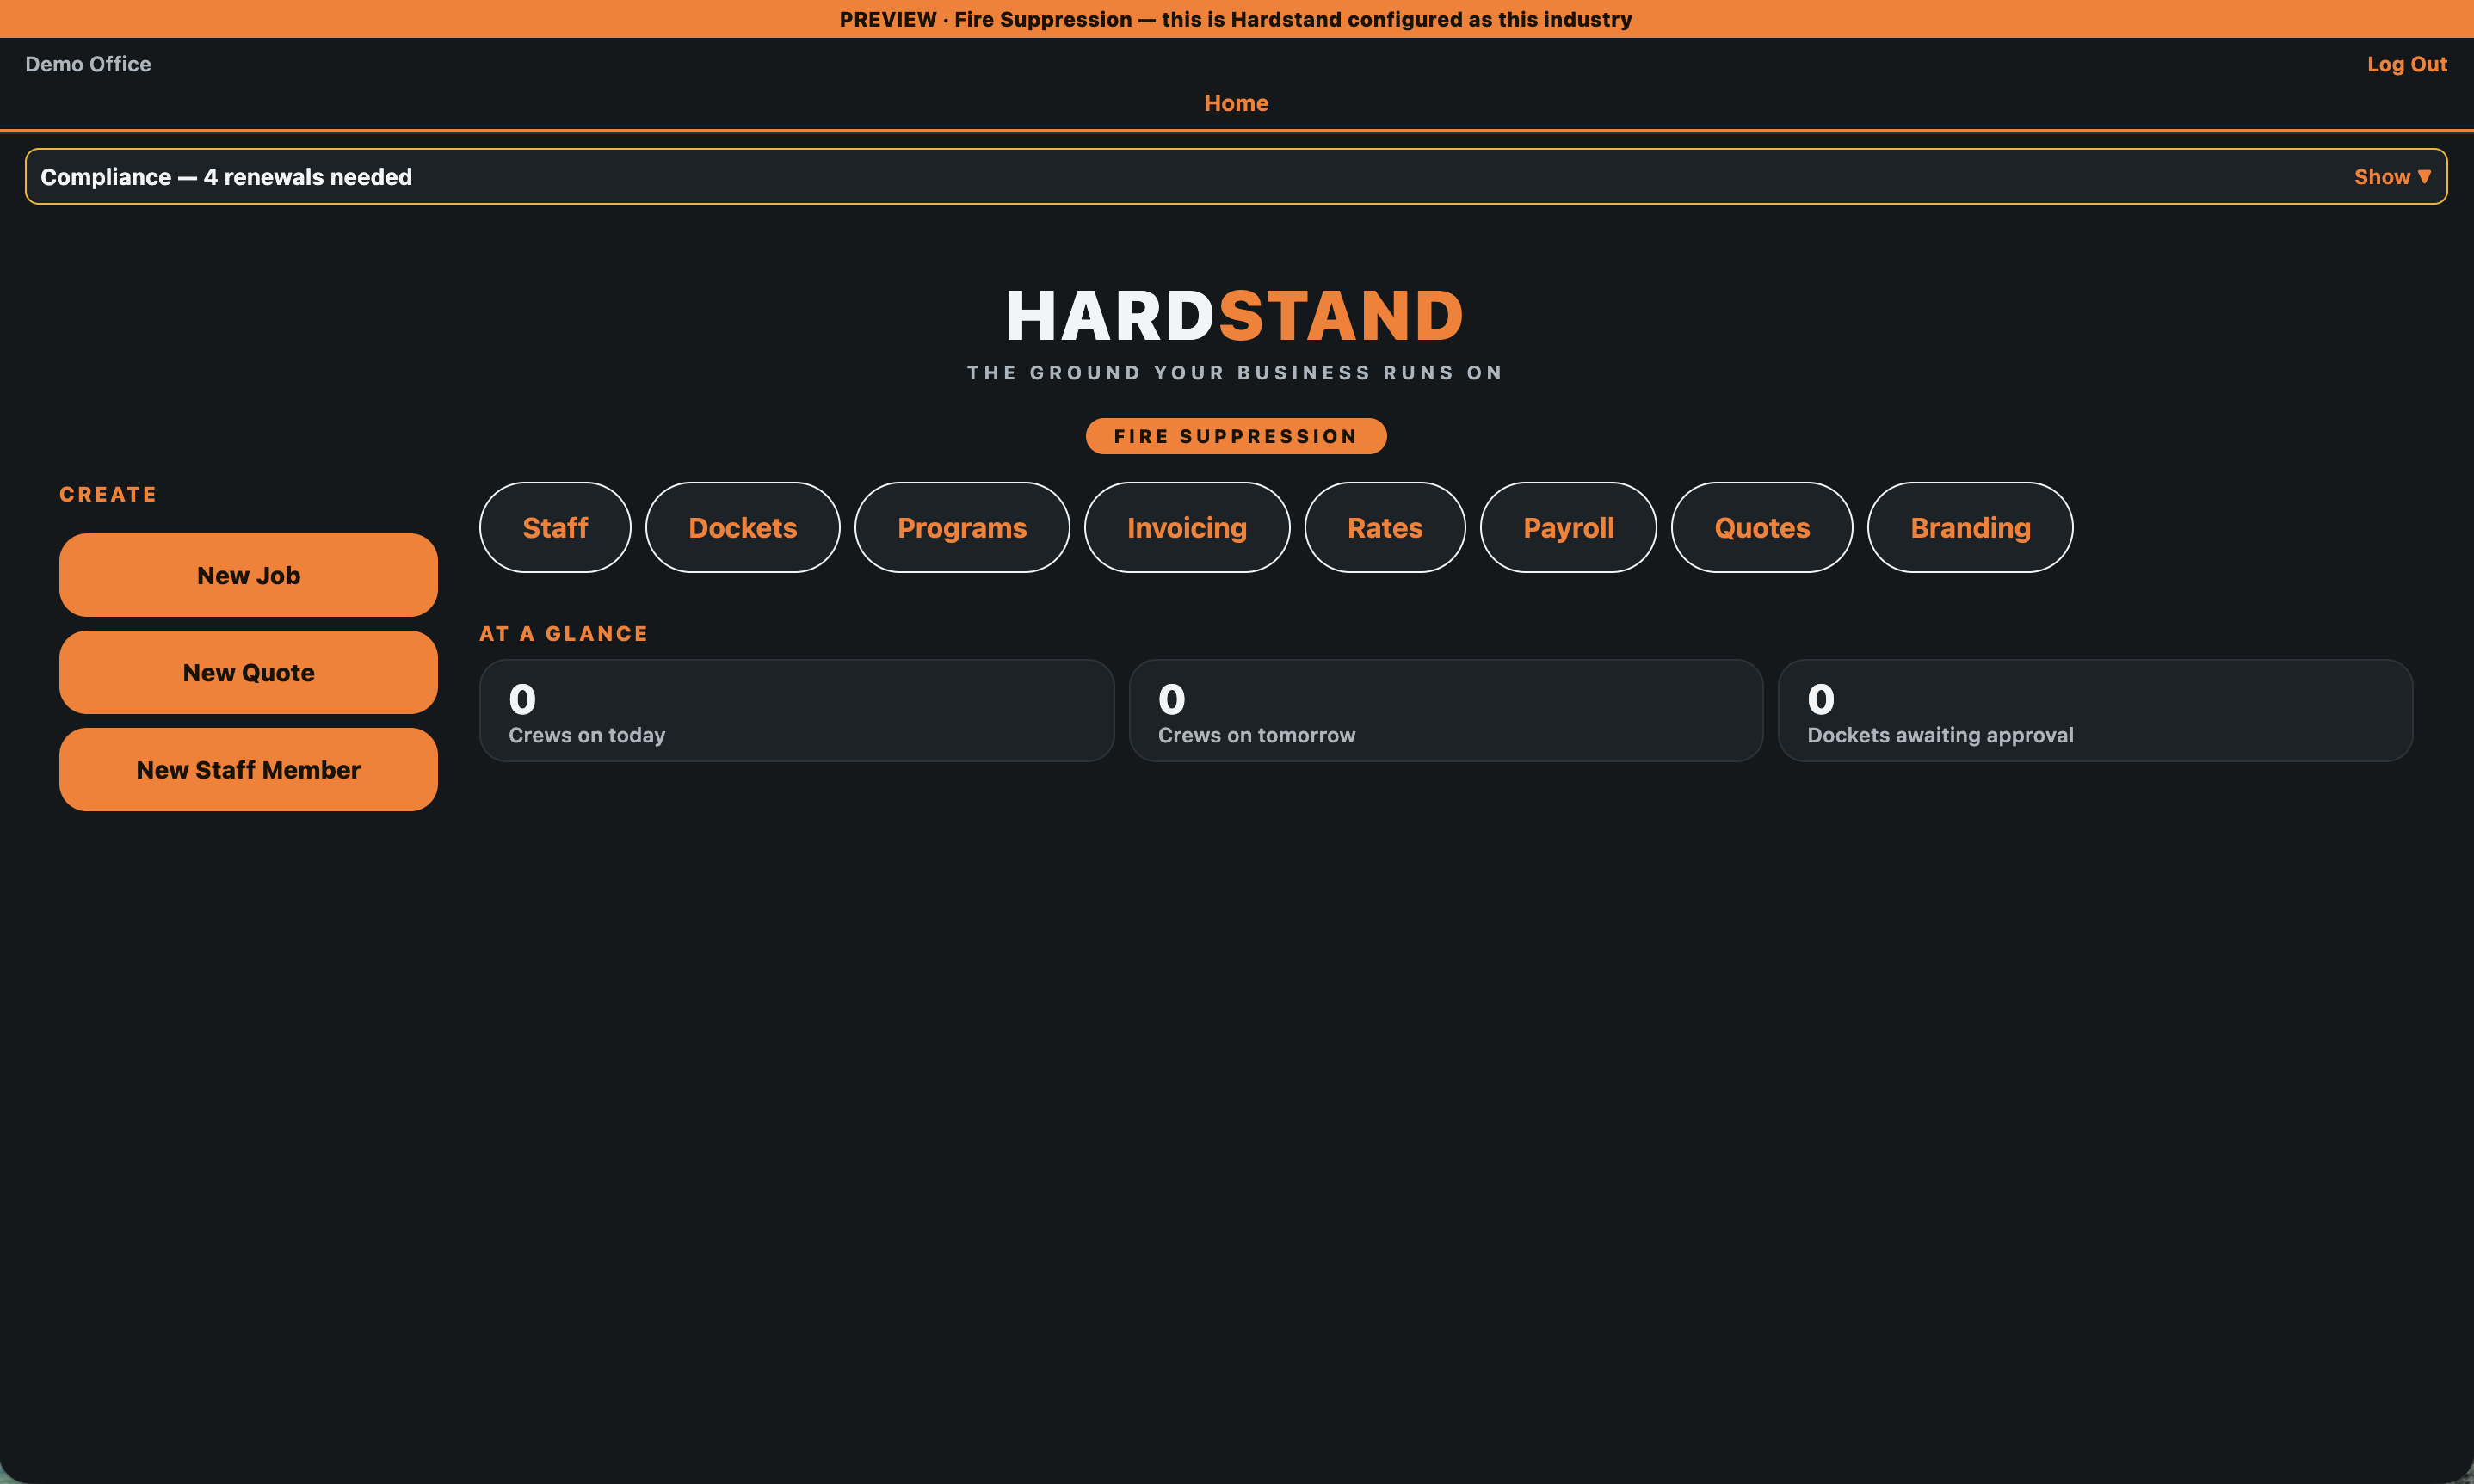Open the Payroll section
The image size is (2474, 1484).
point(1568,527)
